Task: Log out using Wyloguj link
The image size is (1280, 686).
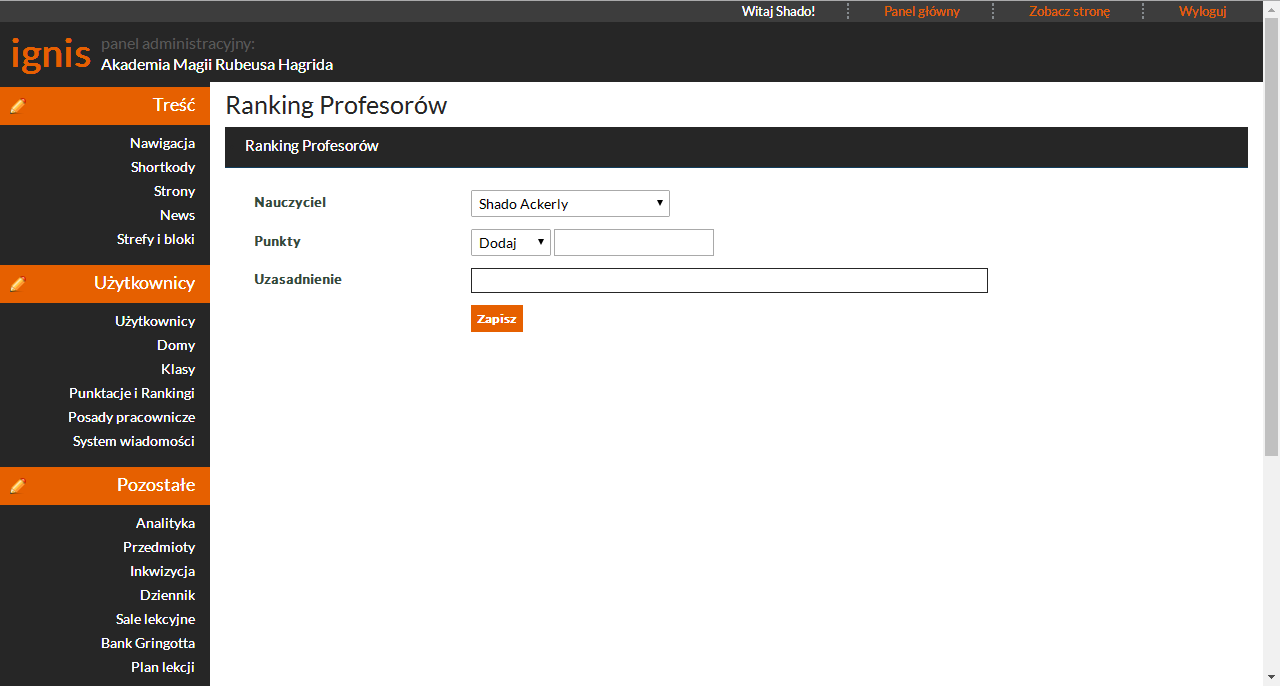Action: 1202,11
